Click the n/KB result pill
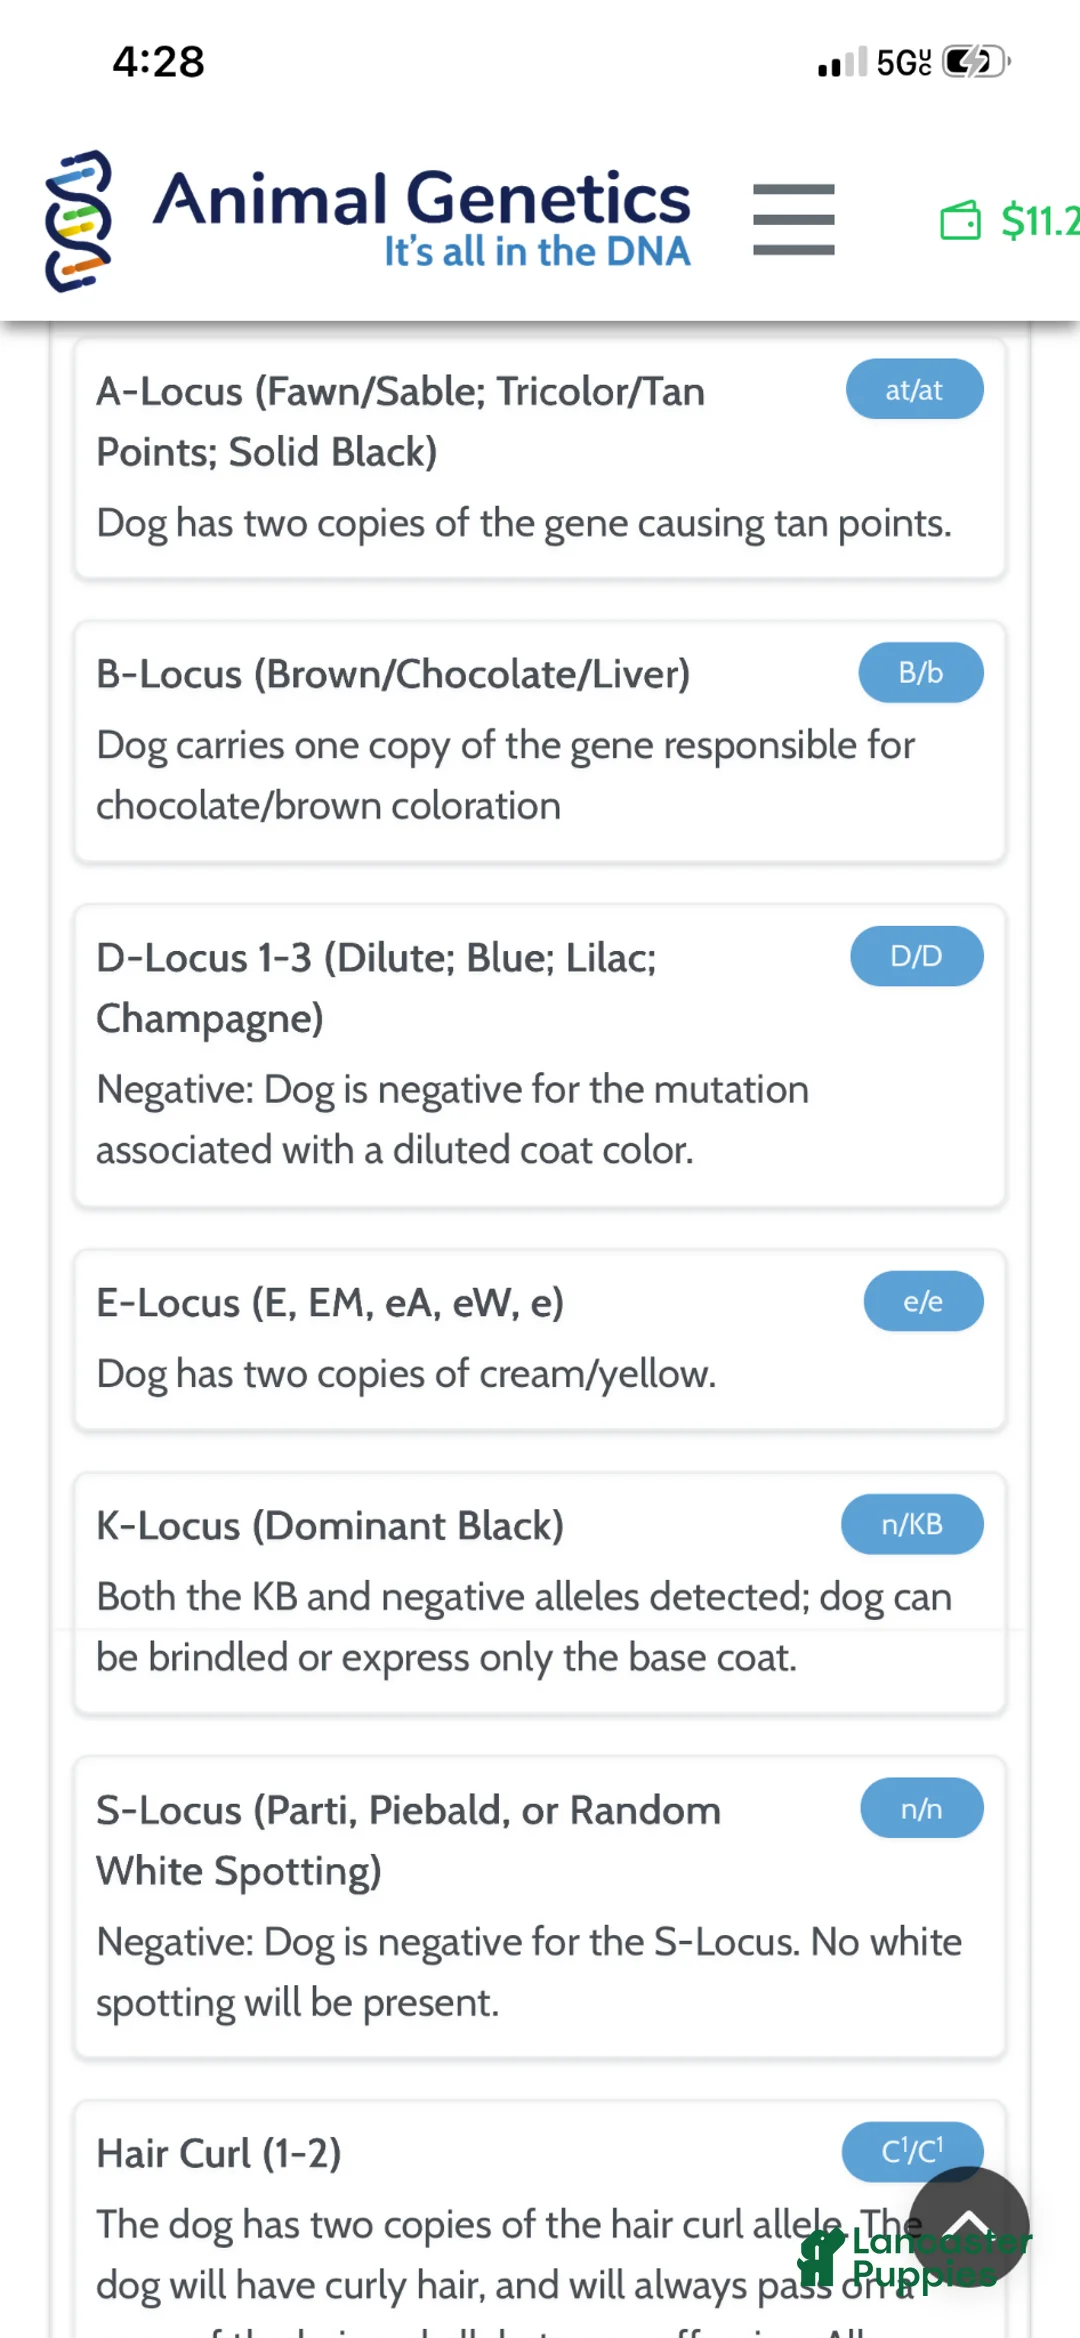The width and height of the screenshot is (1080, 2338). pyautogui.click(x=911, y=1524)
